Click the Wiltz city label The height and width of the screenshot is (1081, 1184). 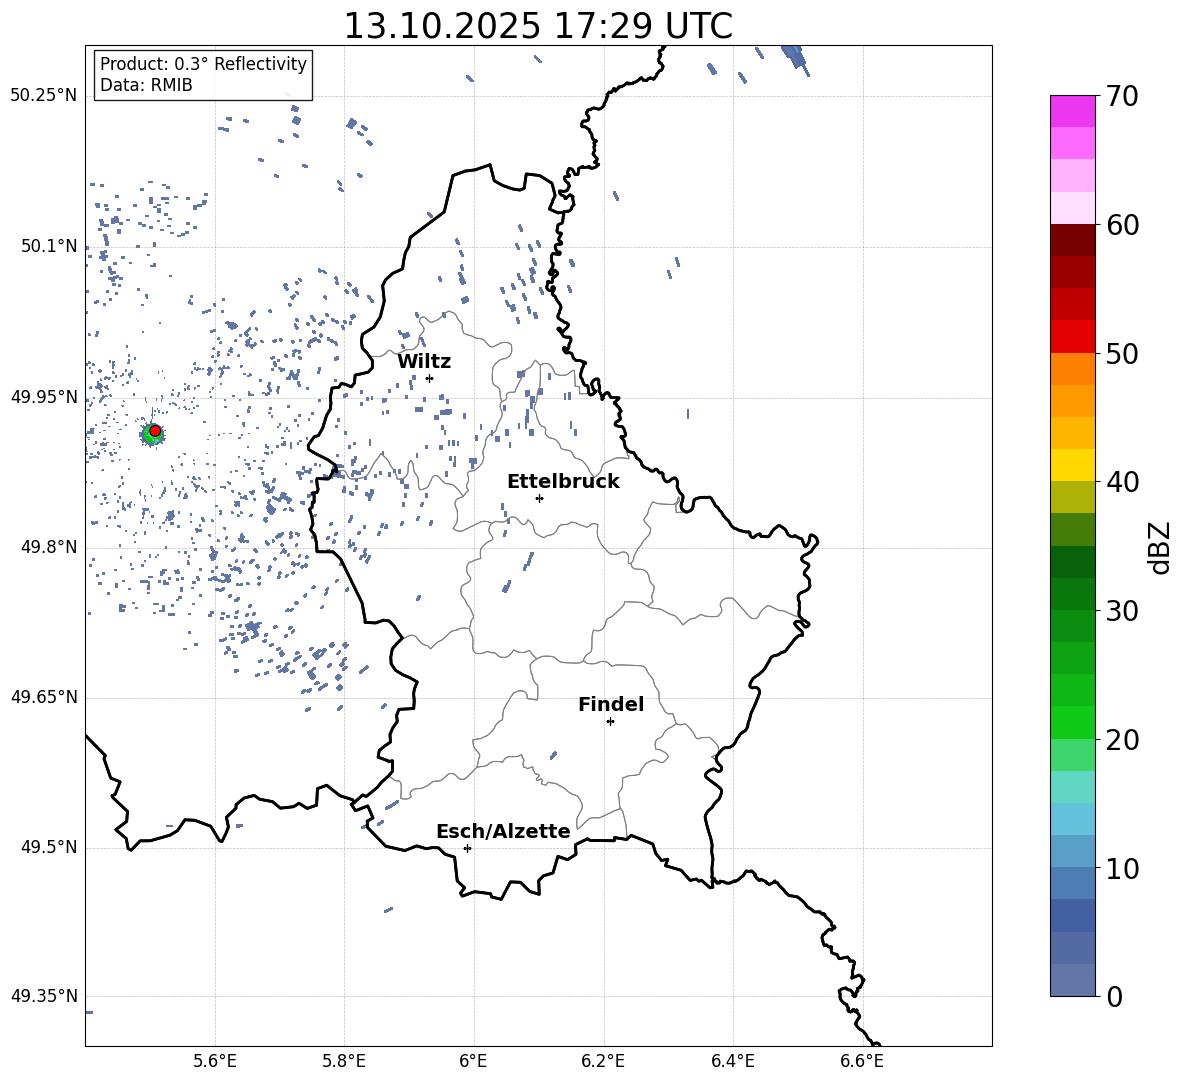tap(424, 362)
